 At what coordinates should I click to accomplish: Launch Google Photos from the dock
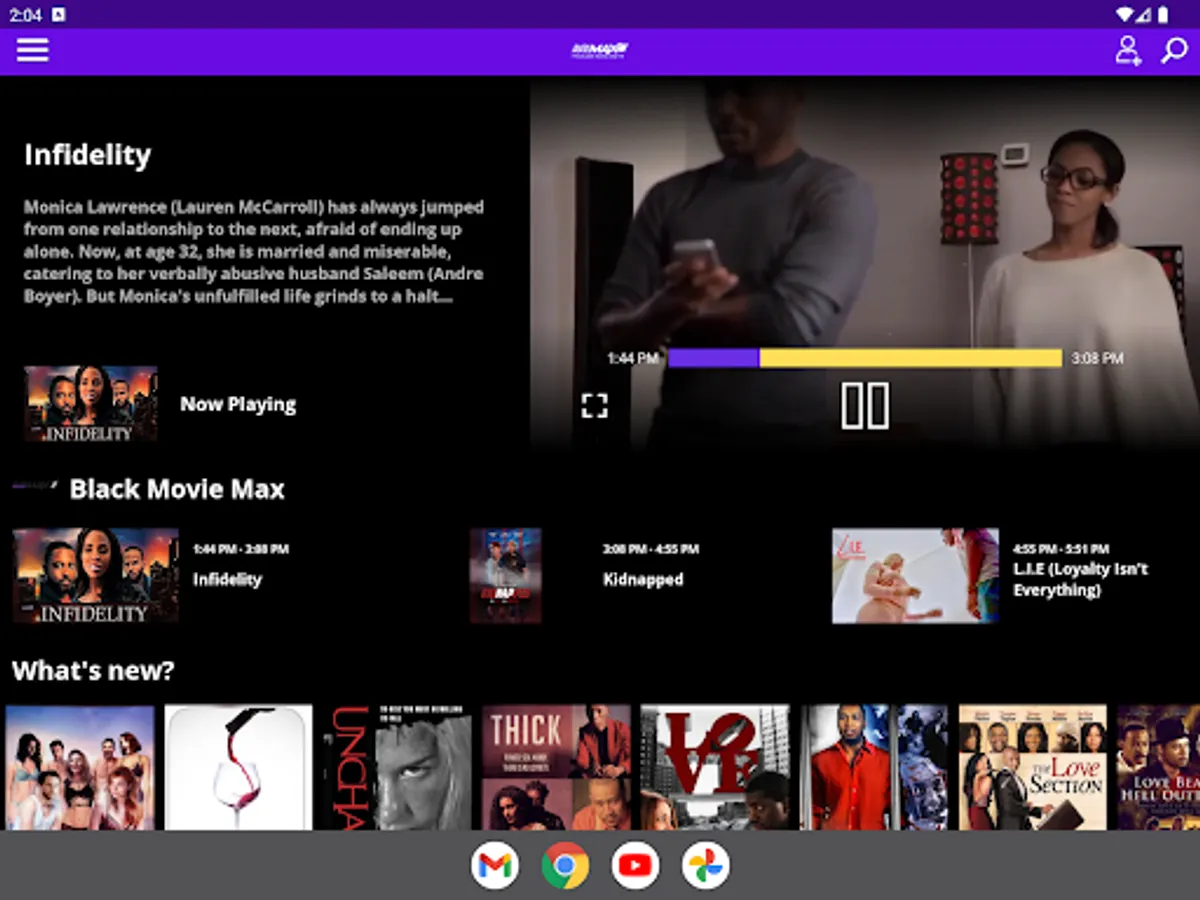(705, 866)
